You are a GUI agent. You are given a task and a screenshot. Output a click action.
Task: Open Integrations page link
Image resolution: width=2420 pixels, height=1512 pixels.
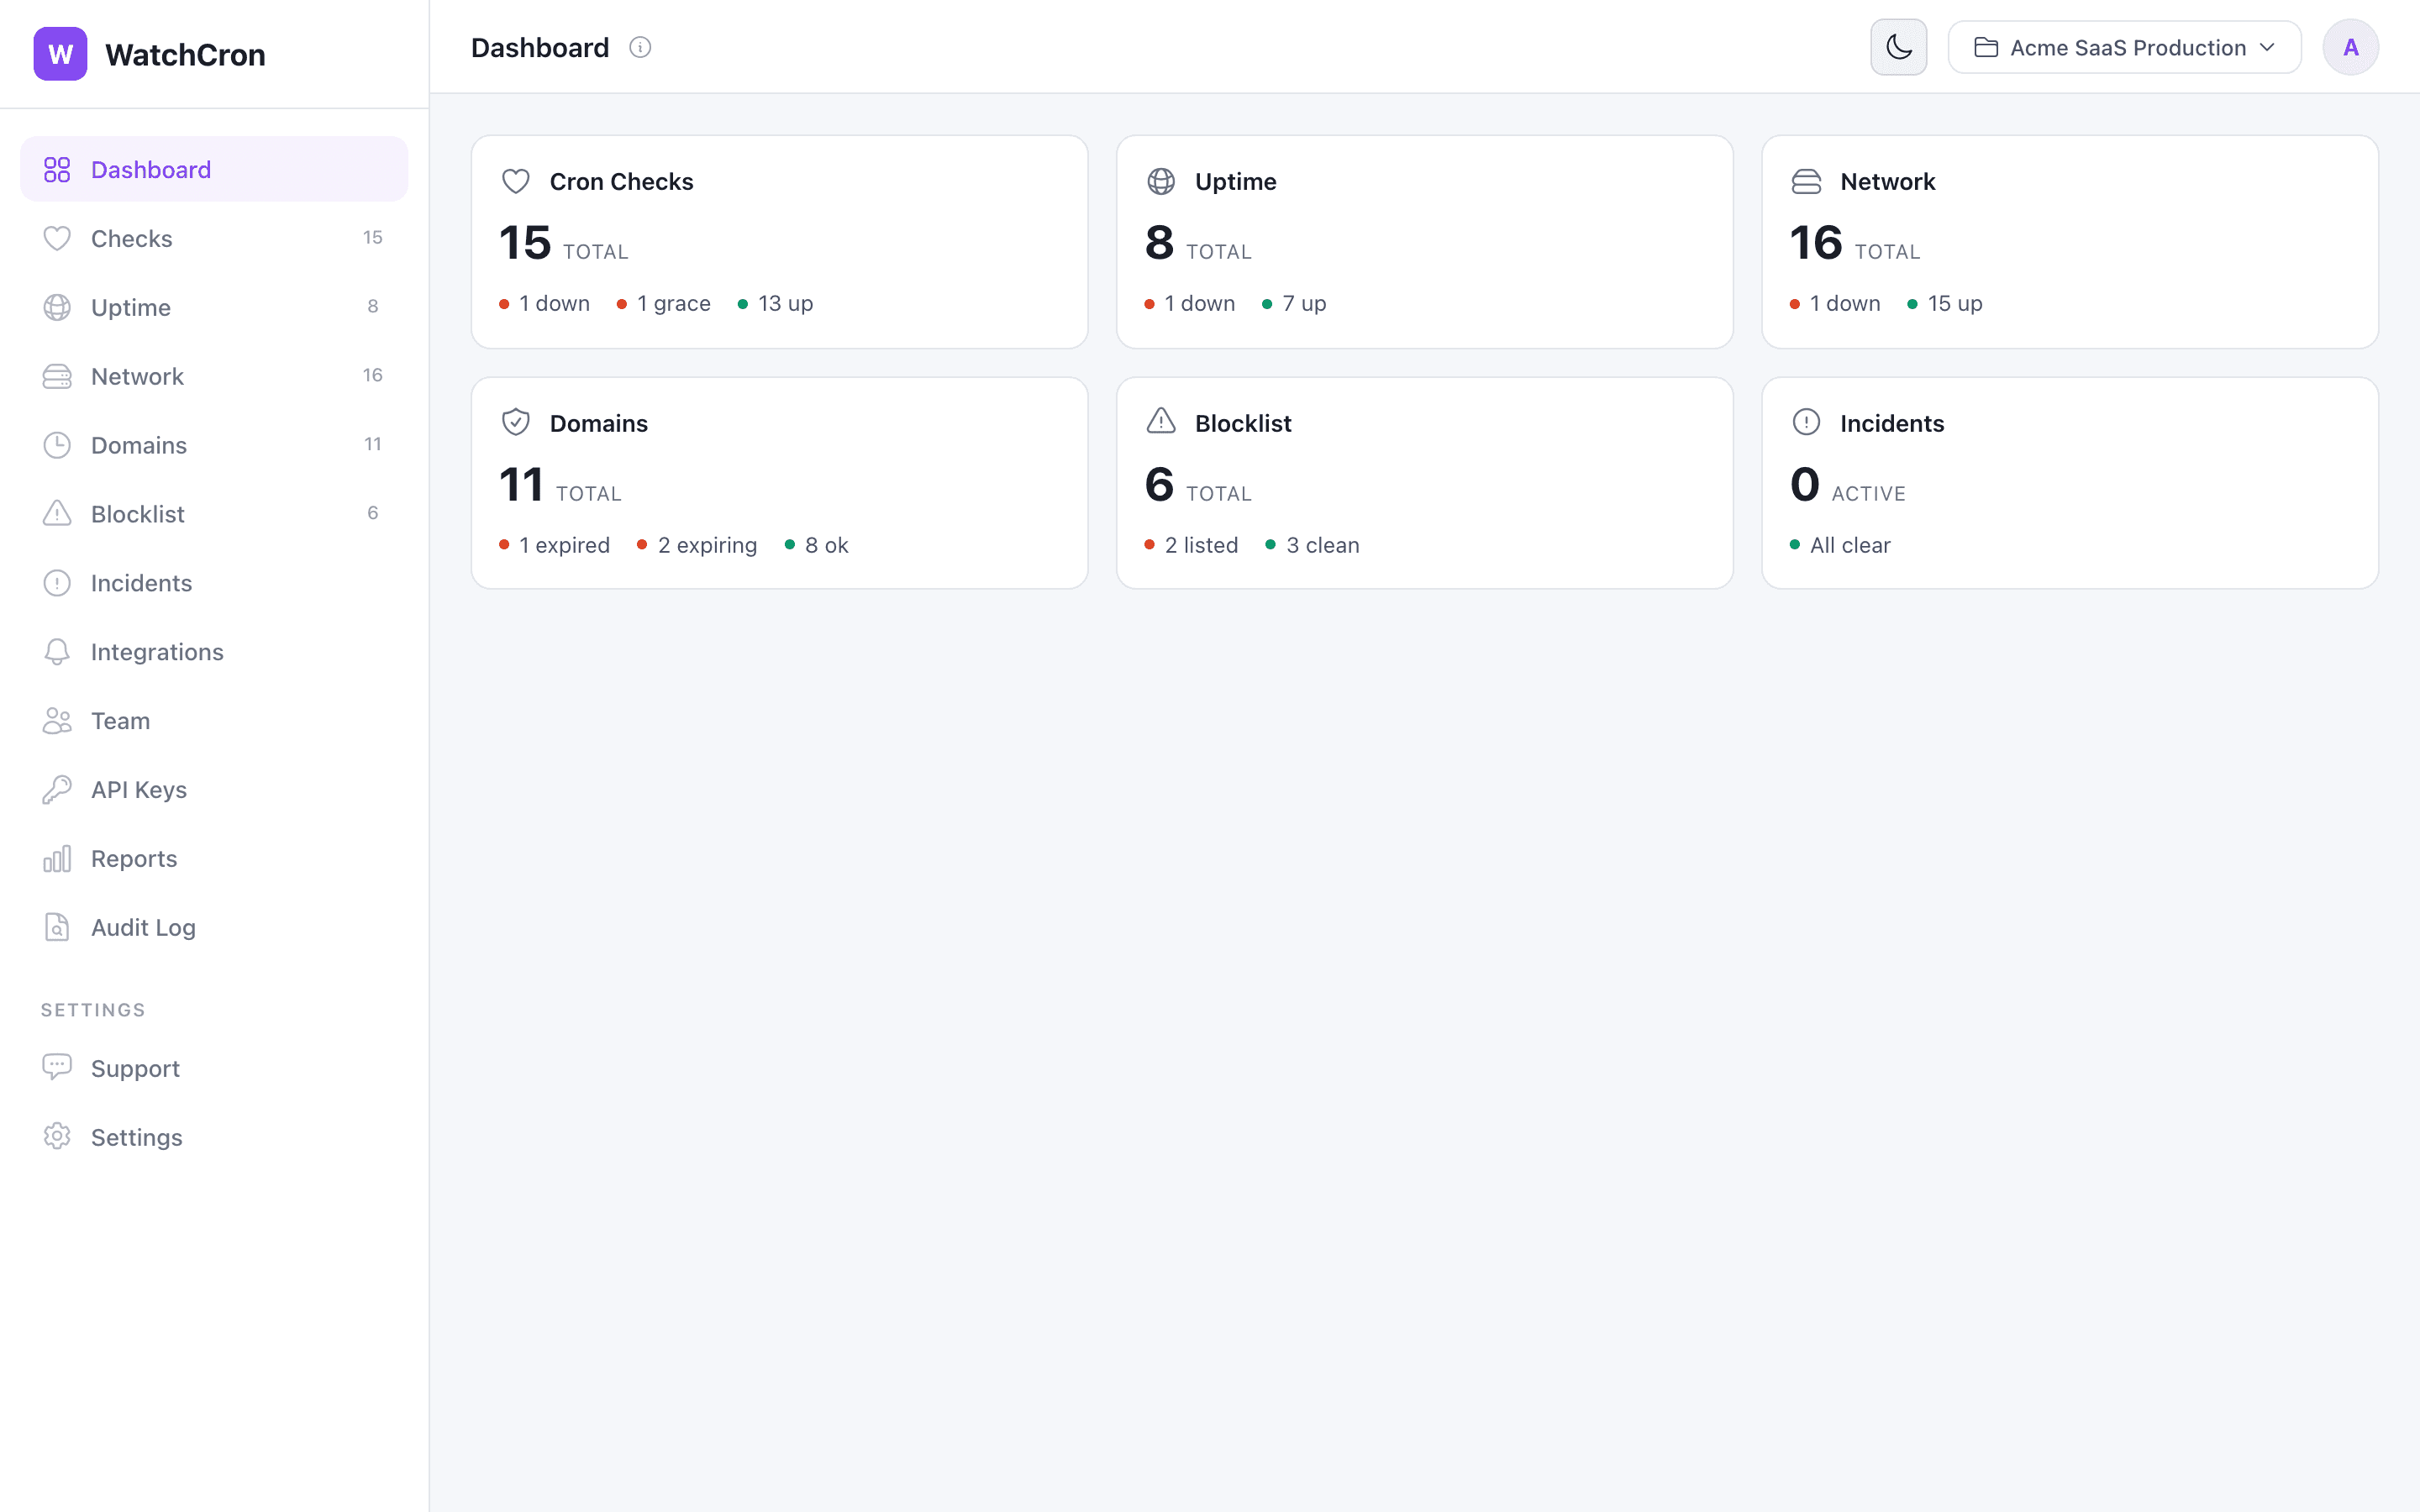(214, 652)
